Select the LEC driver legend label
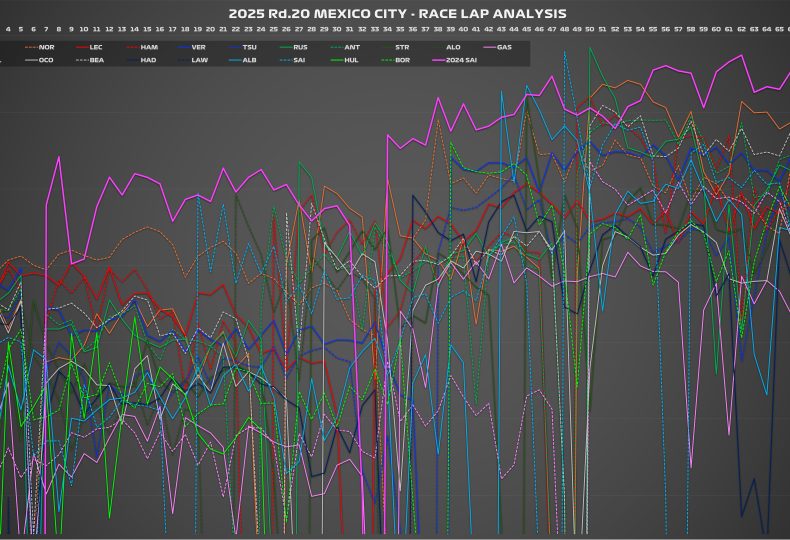Image resolution: width=790 pixels, height=540 pixels. point(96,47)
